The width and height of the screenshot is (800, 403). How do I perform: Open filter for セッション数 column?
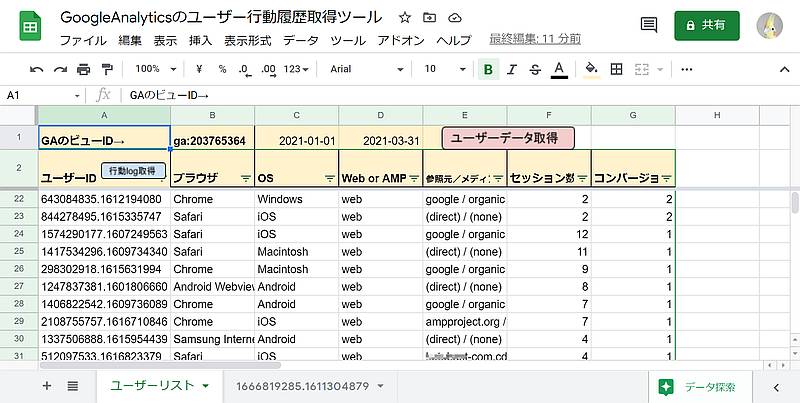click(582, 179)
